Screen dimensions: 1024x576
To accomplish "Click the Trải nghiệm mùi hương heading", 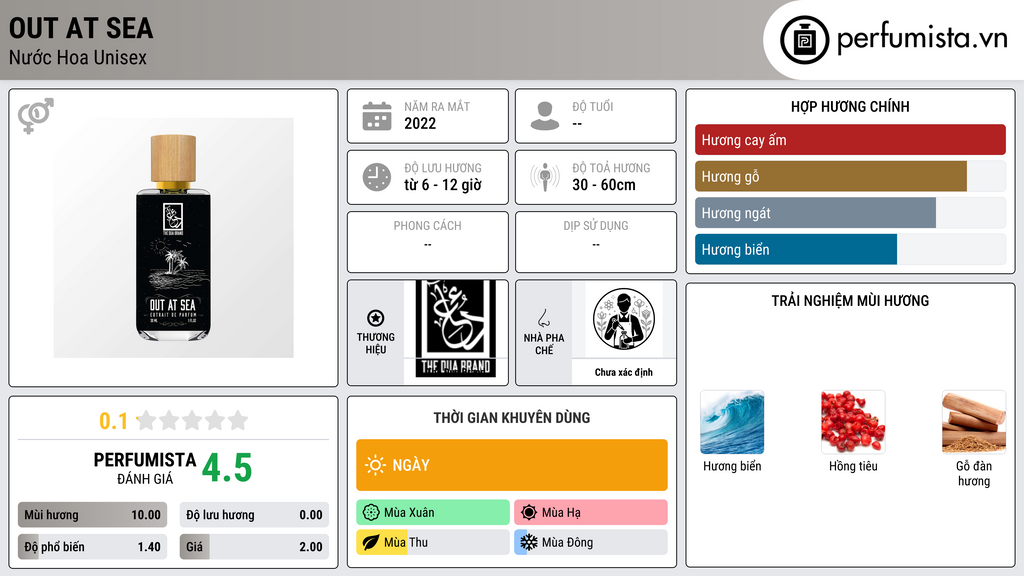I will click(850, 300).
